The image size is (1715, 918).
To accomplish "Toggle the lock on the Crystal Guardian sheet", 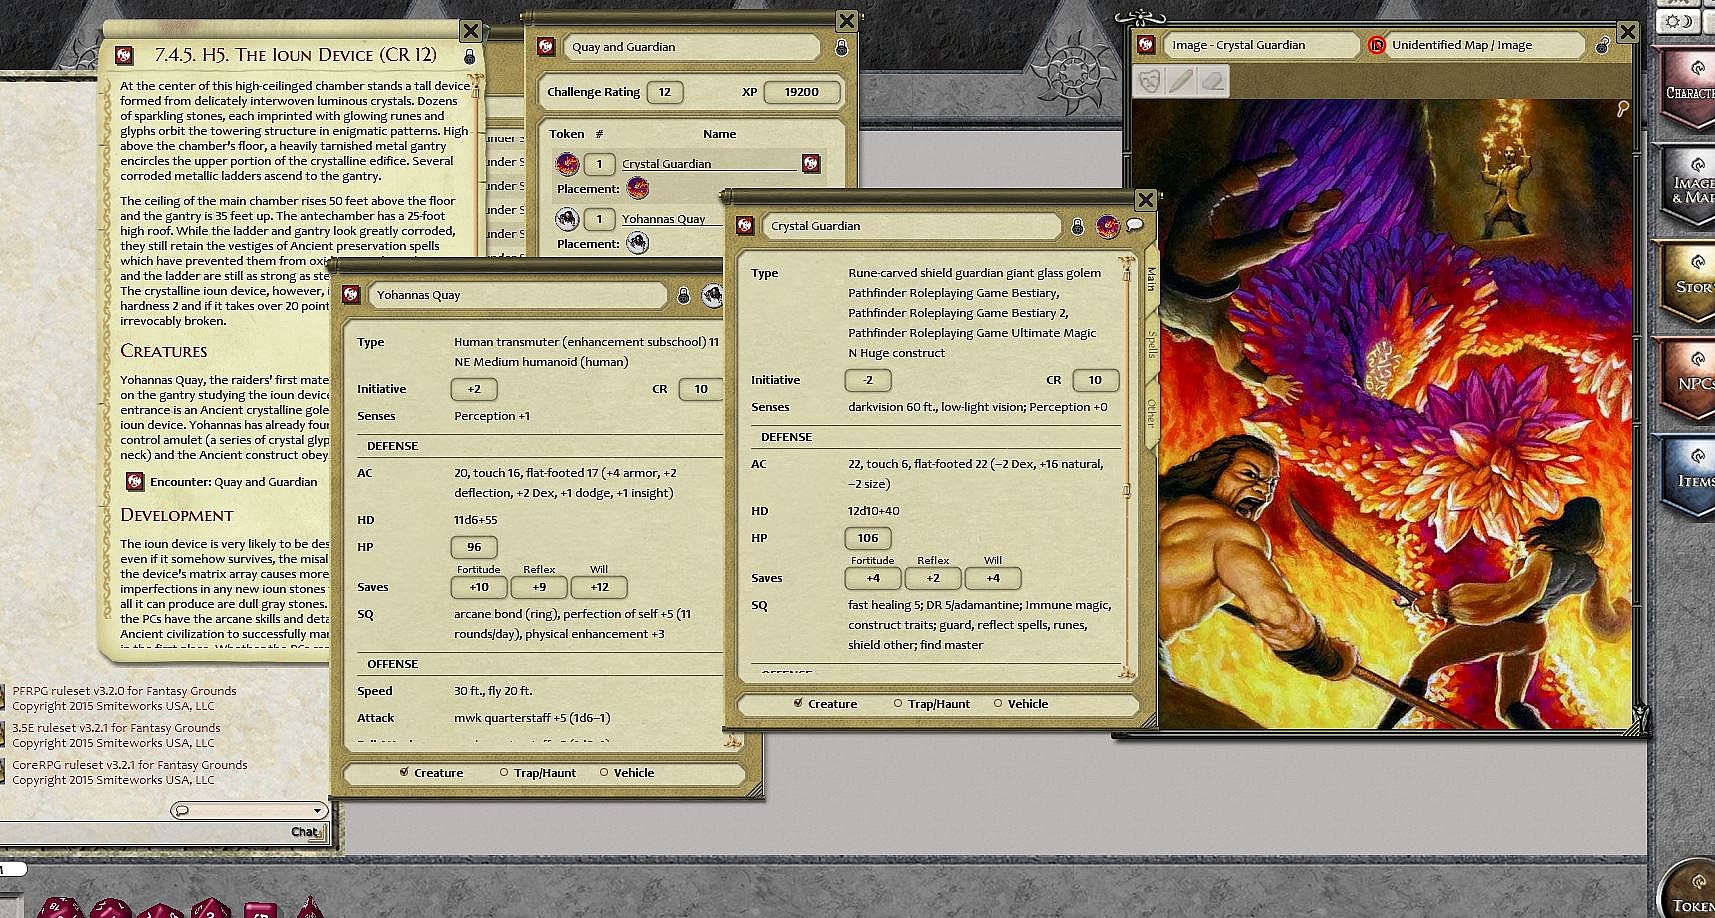I will coord(1077,226).
